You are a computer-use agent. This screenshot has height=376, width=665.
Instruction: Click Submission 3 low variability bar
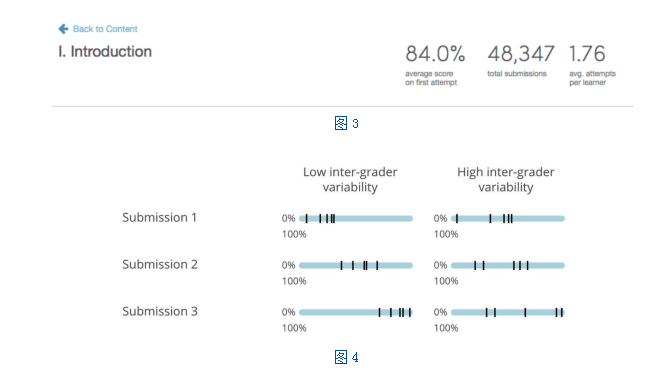click(x=356, y=313)
